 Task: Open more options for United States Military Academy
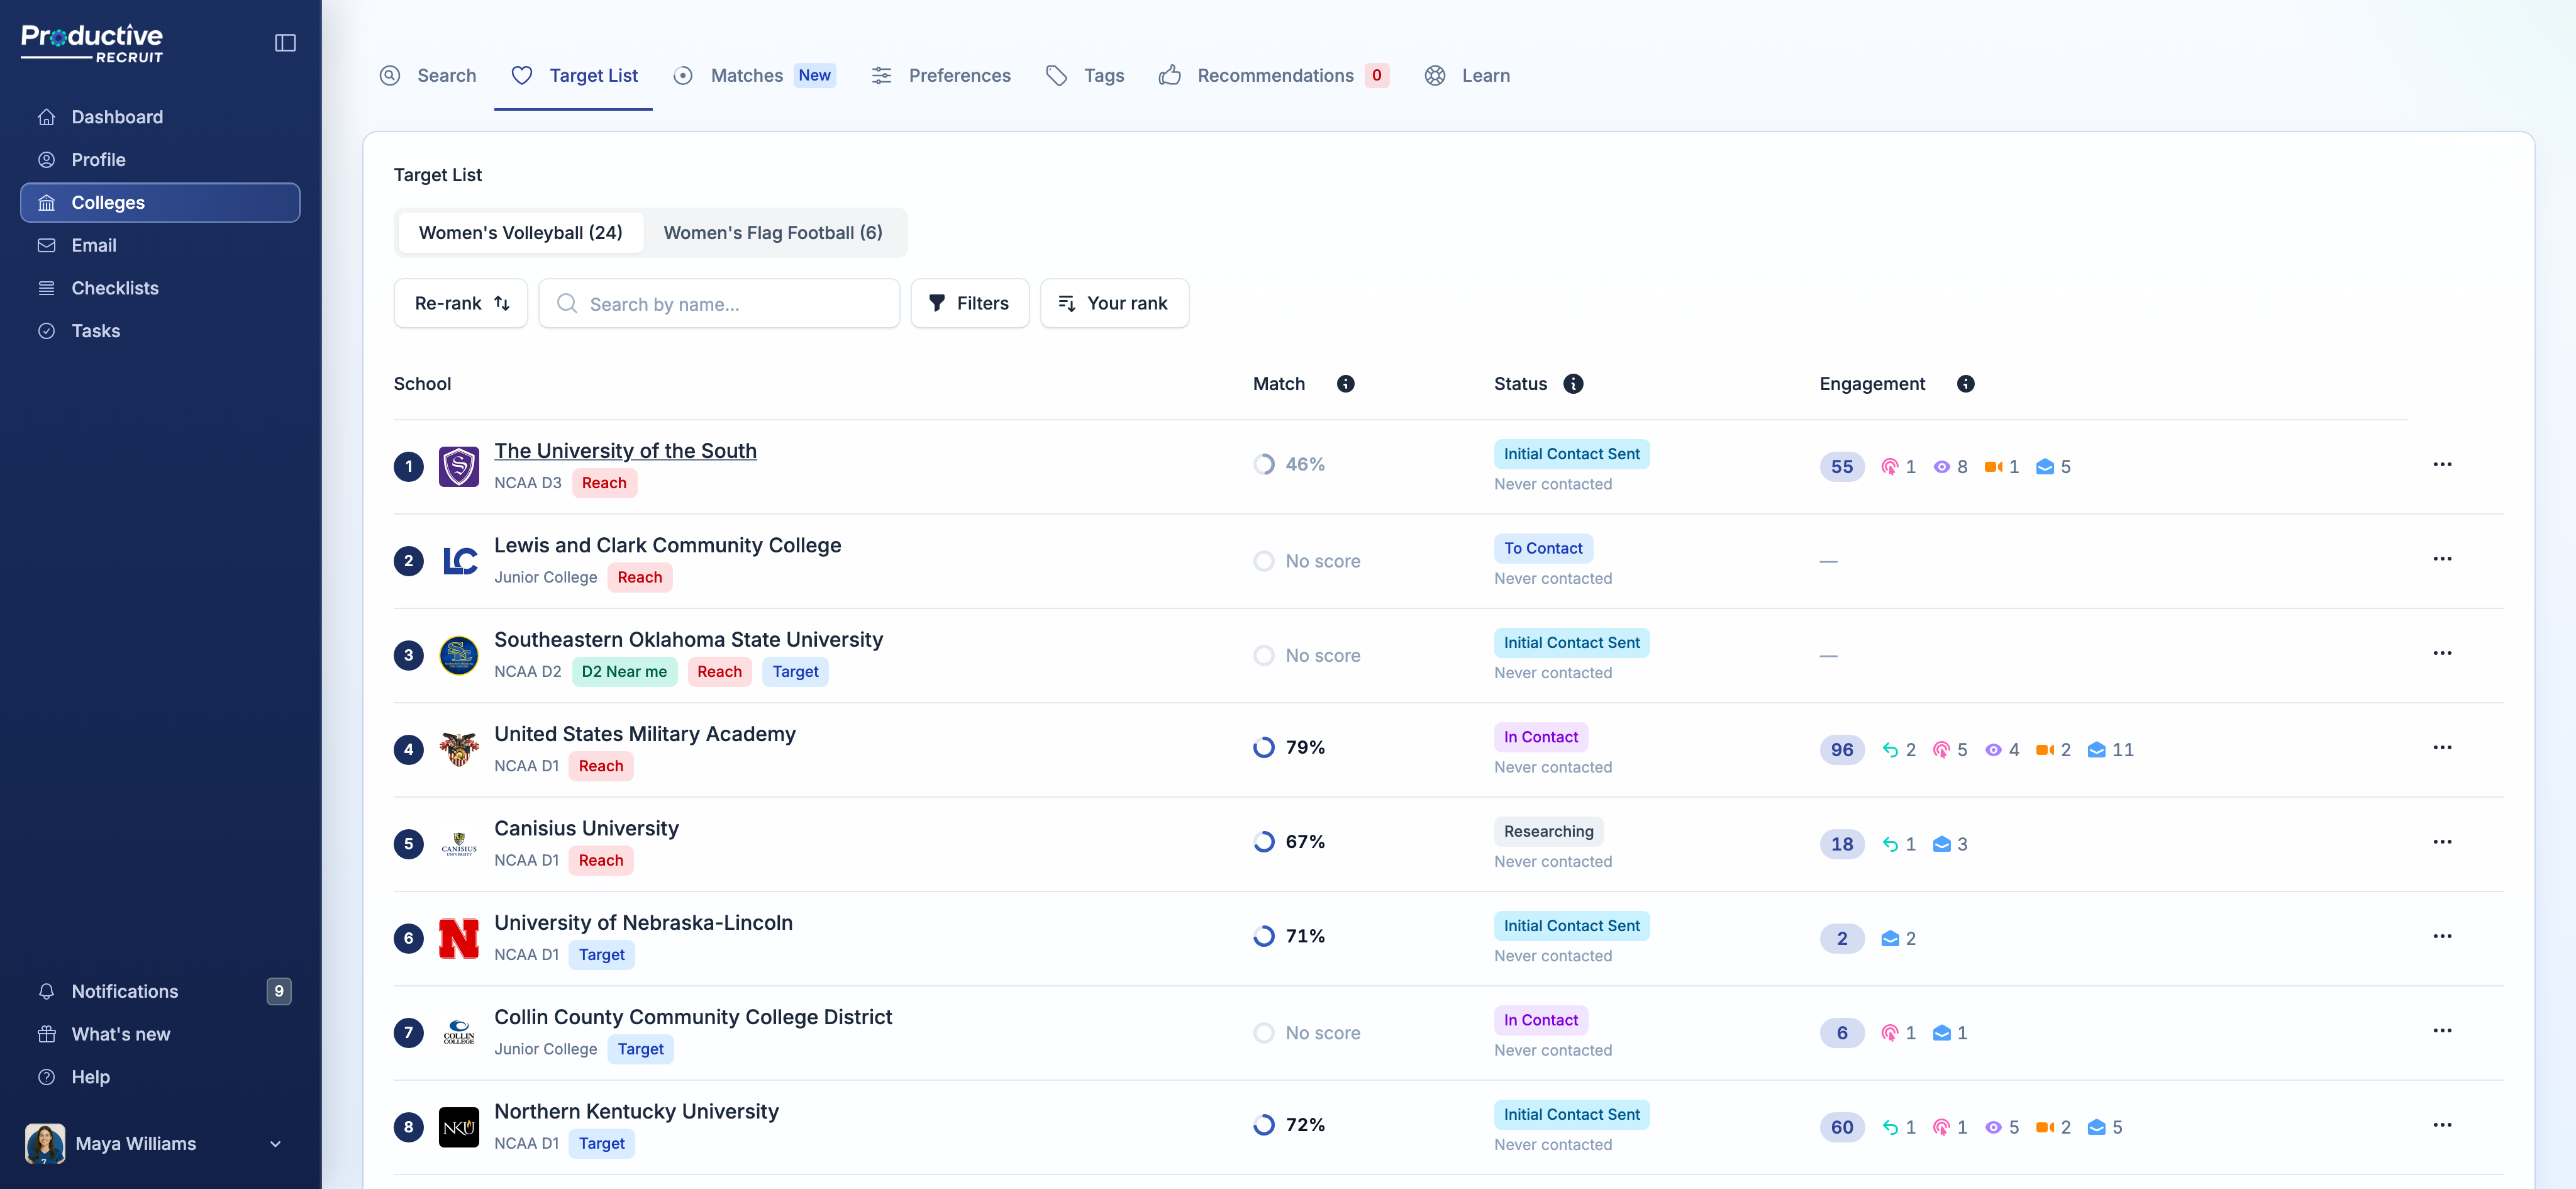point(2442,748)
